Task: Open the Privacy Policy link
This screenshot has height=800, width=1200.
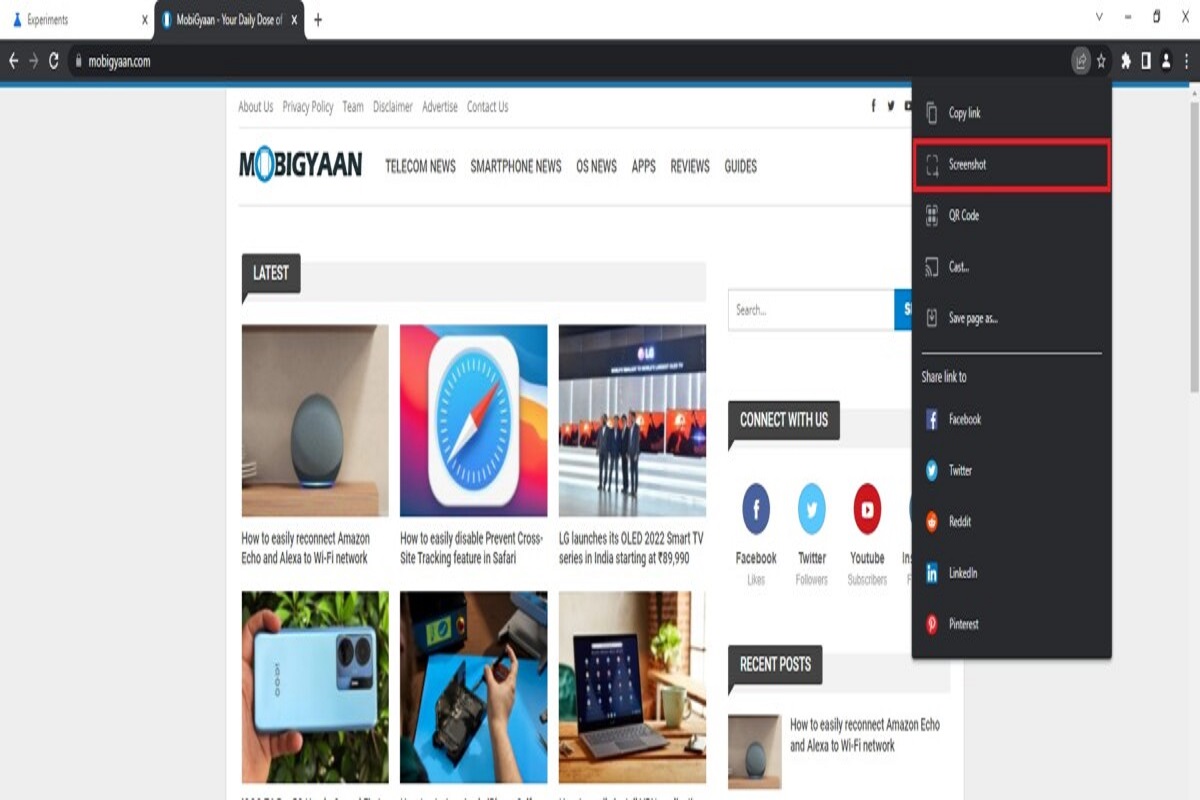Action: (x=308, y=107)
